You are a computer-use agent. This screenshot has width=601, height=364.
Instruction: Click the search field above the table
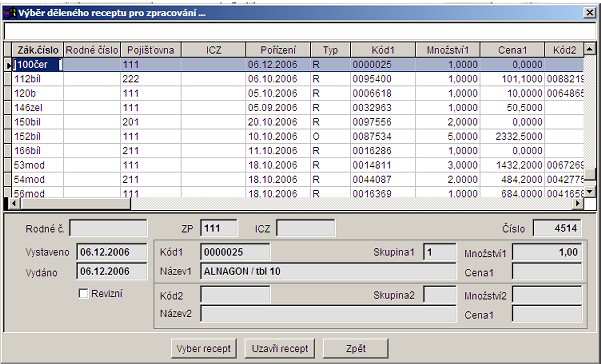pyautogui.click(x=300, y=31)
